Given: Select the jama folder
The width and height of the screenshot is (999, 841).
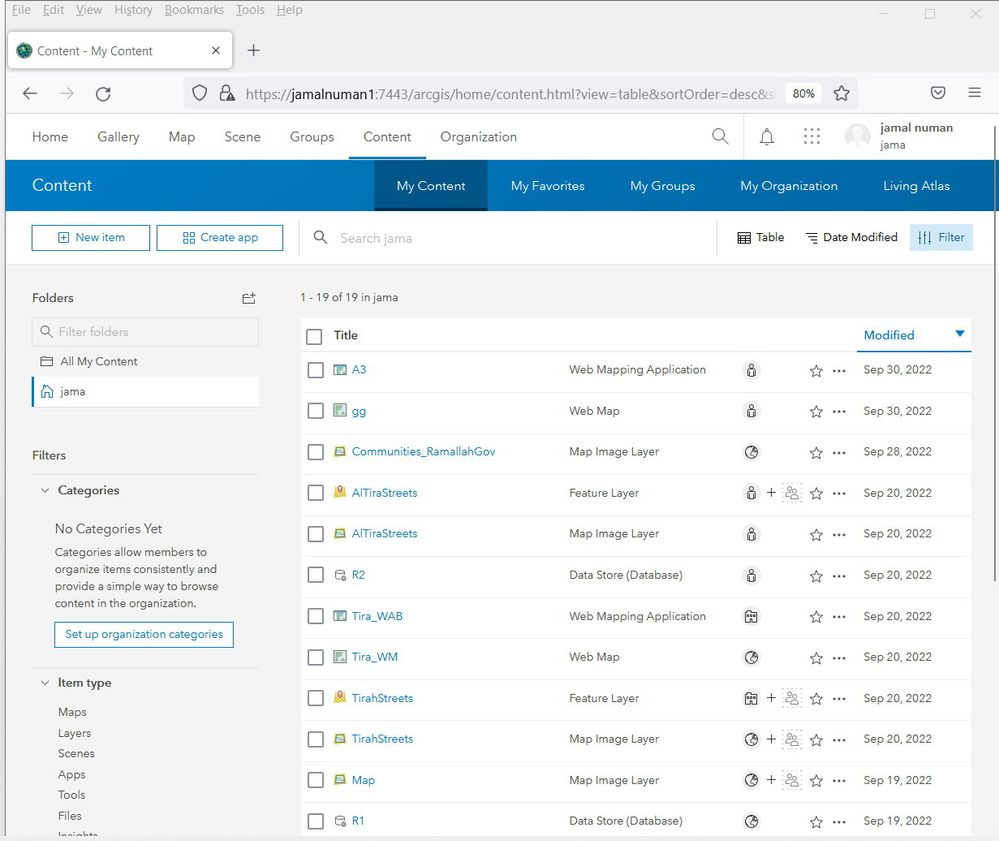Looking at the screenshot, I should tap(145, 392).
